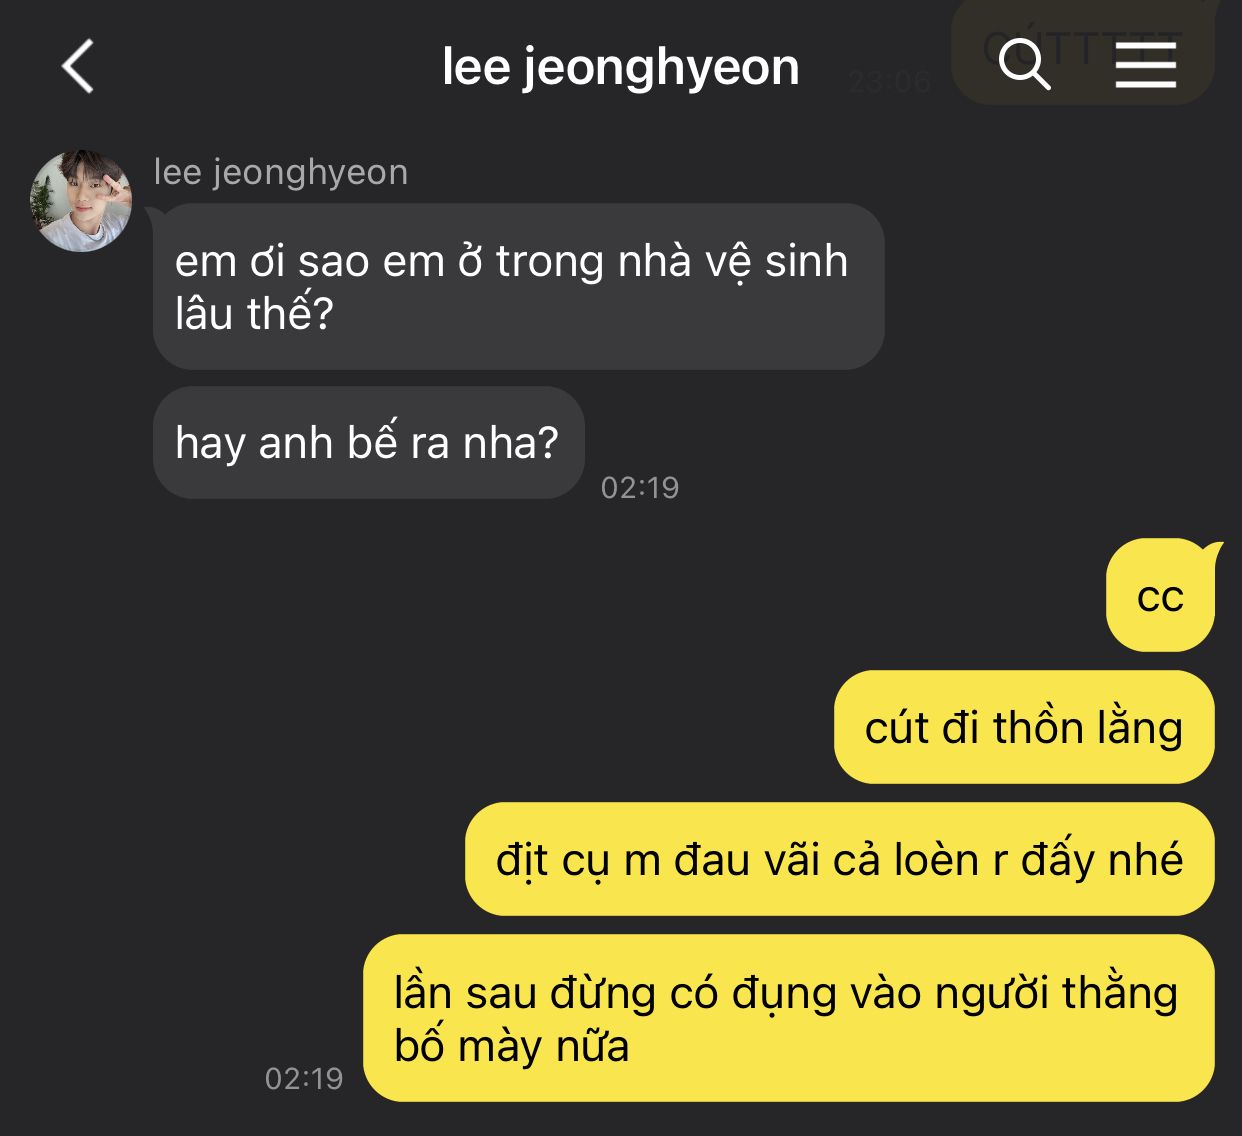Tap the 02:19 timestamp beside the yellow bubble

point(304,1078)
